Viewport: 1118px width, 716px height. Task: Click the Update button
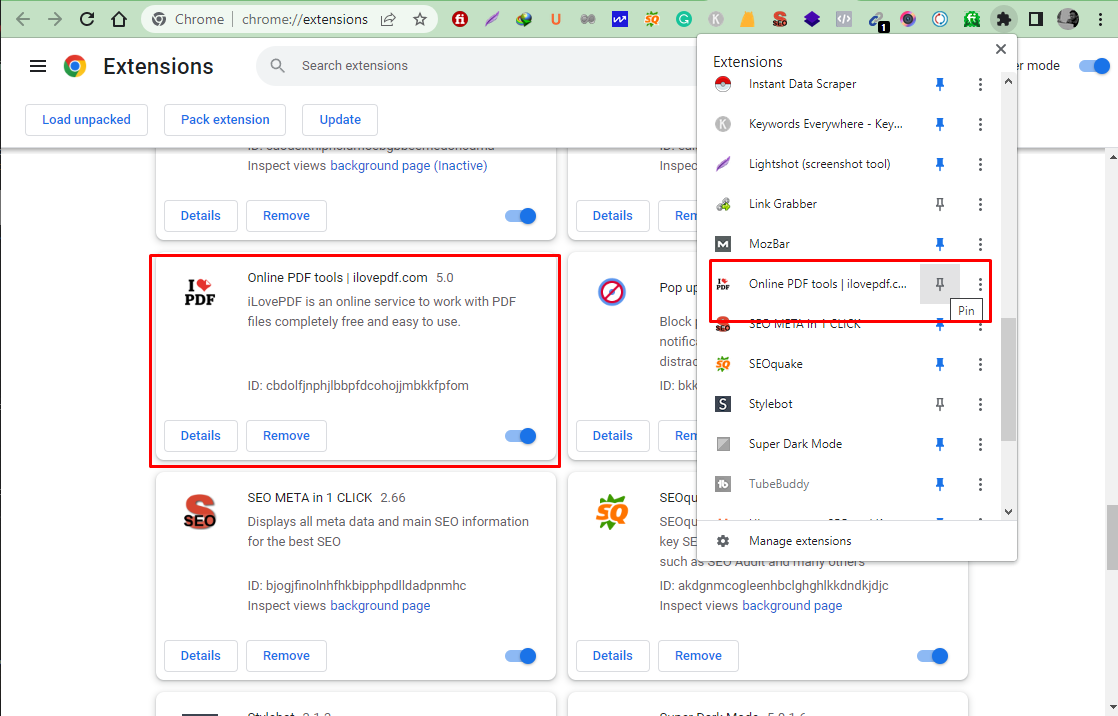coord(340,120)
